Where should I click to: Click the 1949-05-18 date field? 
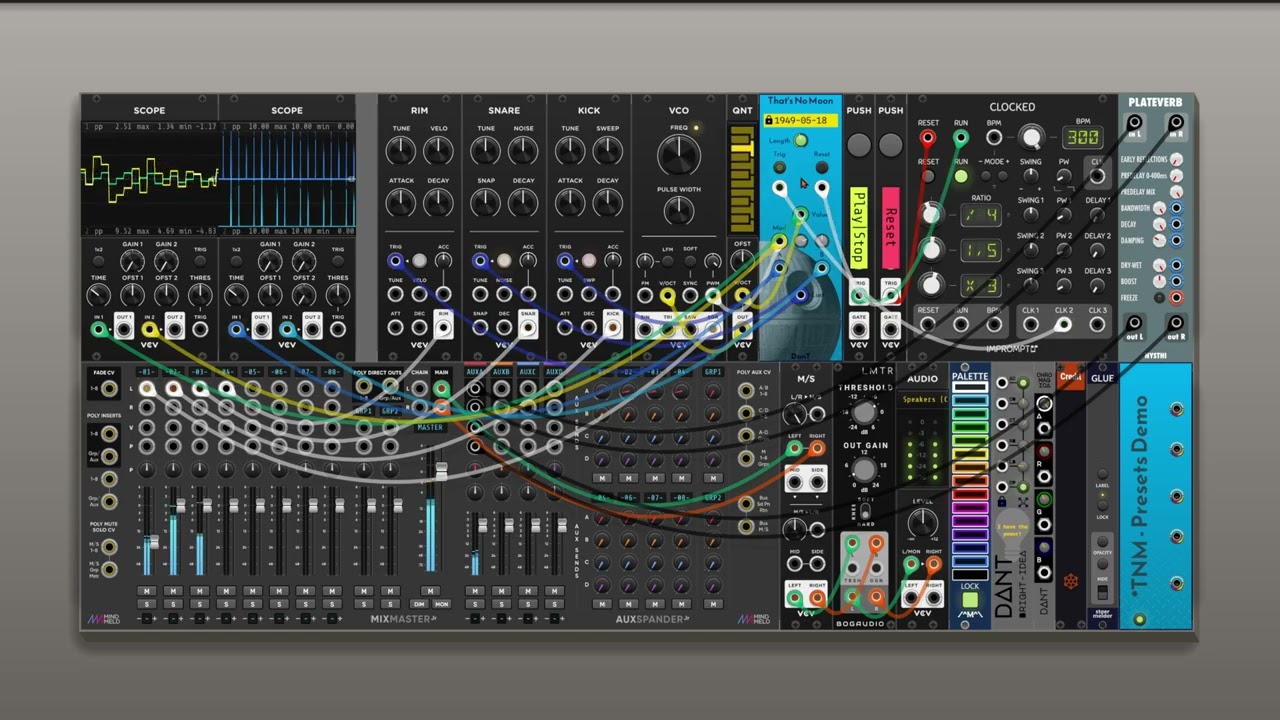(801, 121)
